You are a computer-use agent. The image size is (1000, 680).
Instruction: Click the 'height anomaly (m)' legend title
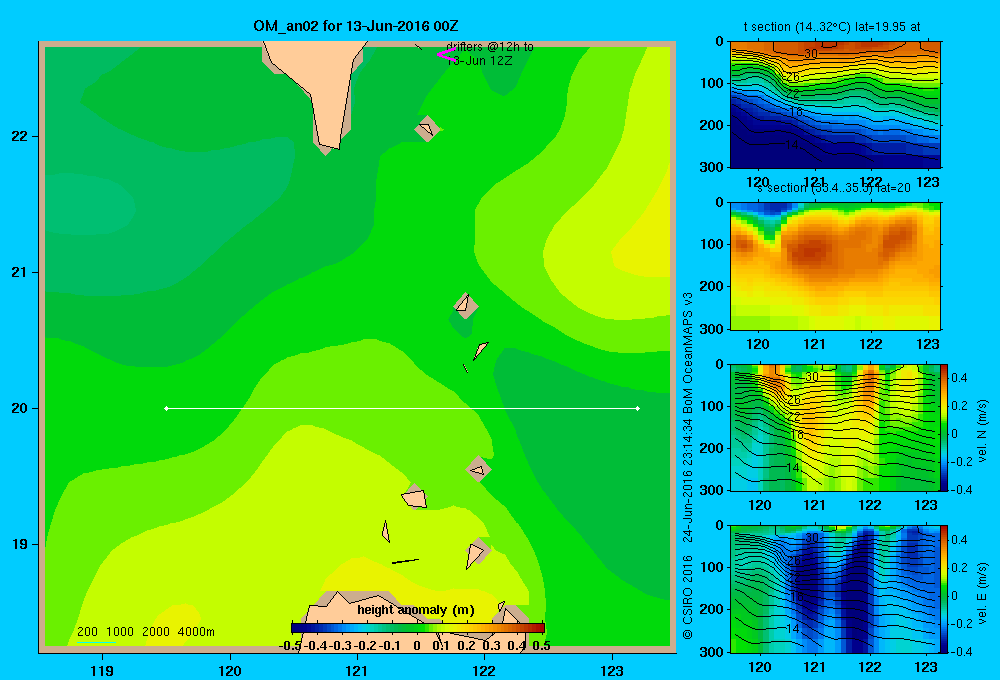pyautogui.click(x=416, y=610)
